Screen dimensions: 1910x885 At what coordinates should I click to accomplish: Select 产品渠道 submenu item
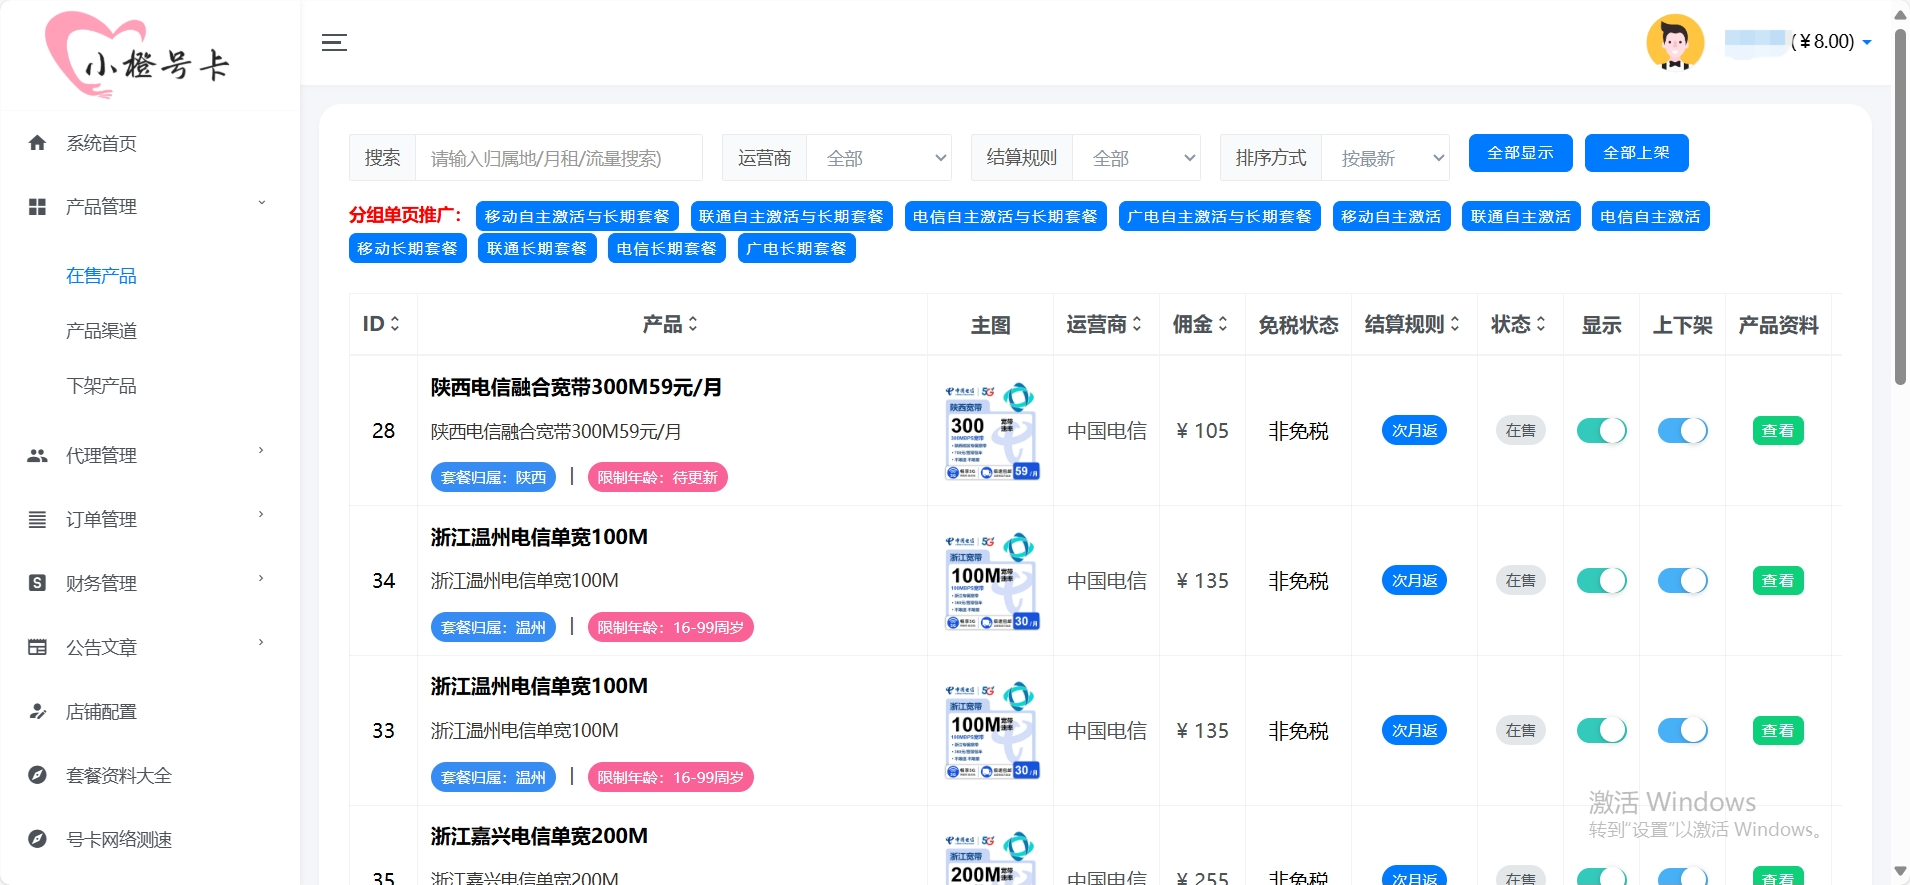101,331
